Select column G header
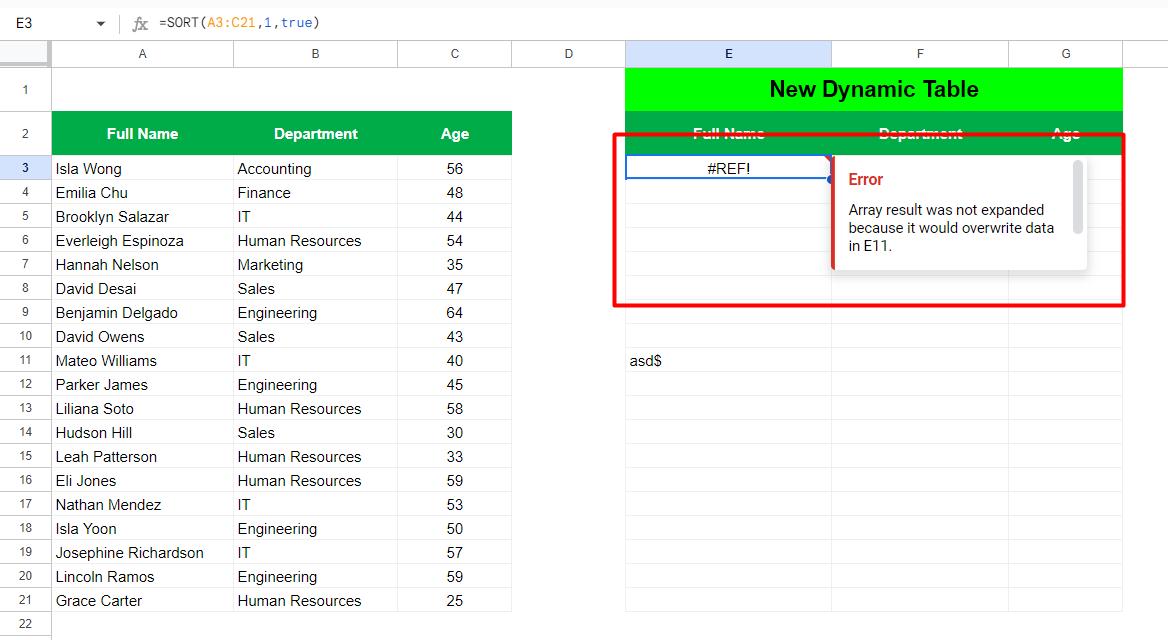Image resolution: width=1168 pixels, height=640 pixels. coord(1065,54)
